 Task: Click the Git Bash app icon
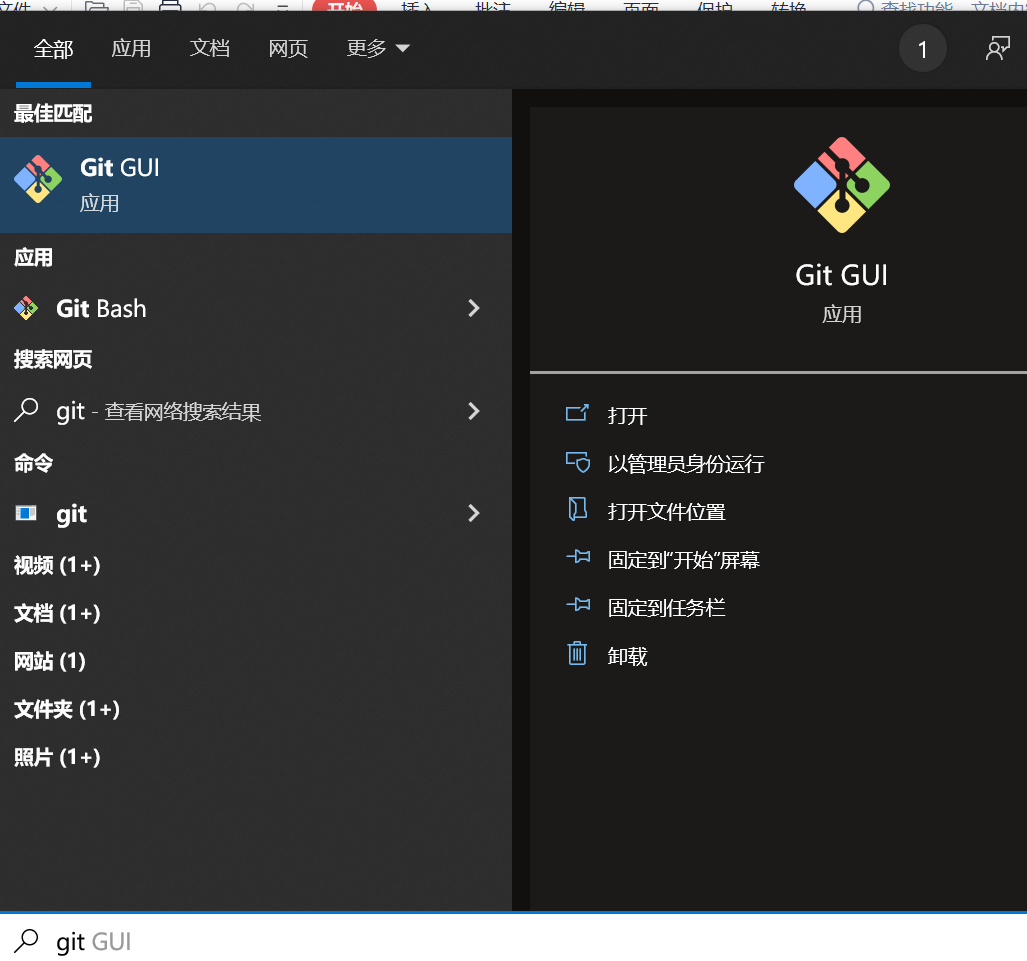point(26,308)
